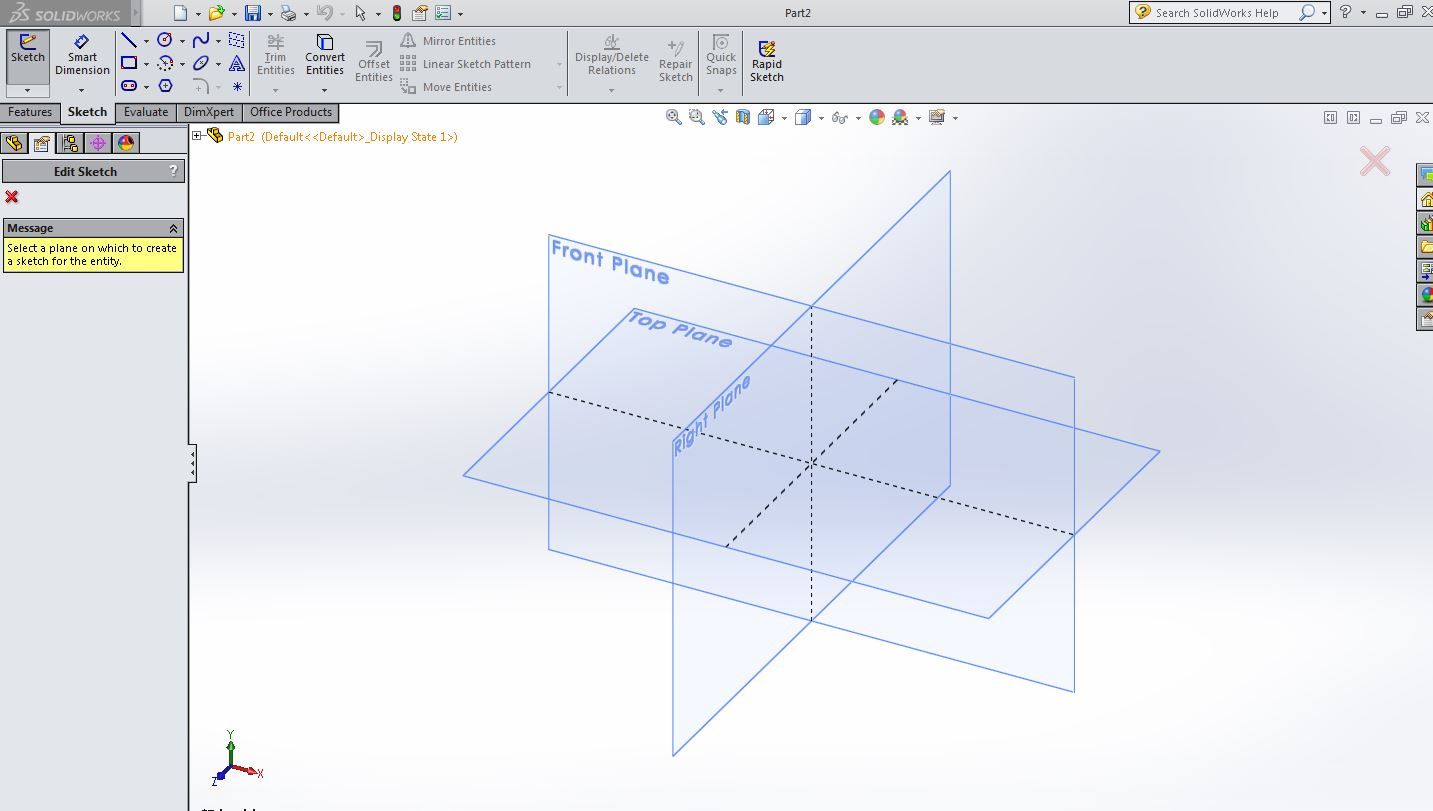Open the Evaluate ribbon tab

[146, 112]
